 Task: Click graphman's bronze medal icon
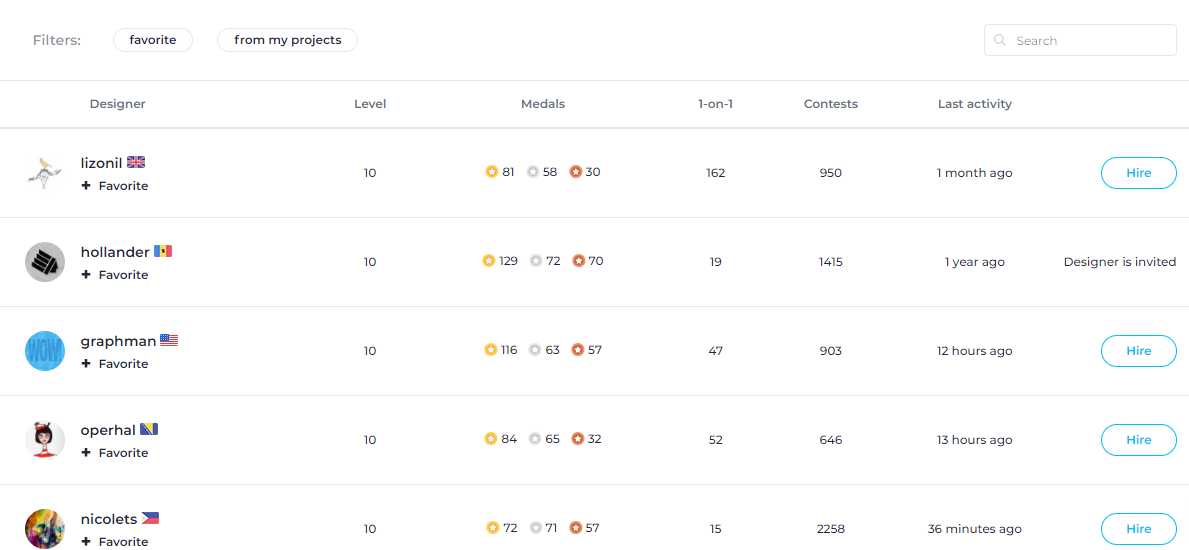click(578, 350)
